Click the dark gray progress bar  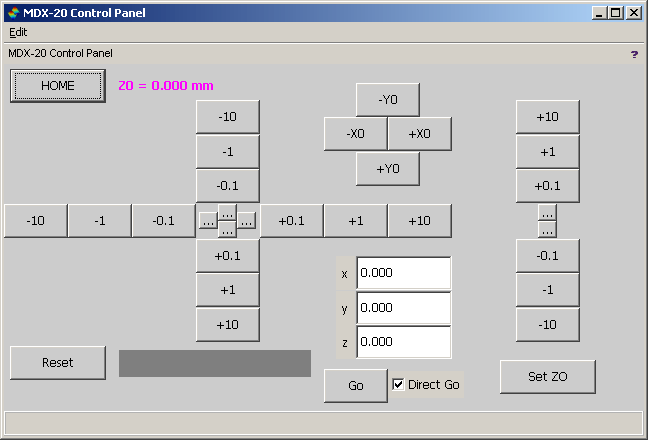click(x=215, y=364)
